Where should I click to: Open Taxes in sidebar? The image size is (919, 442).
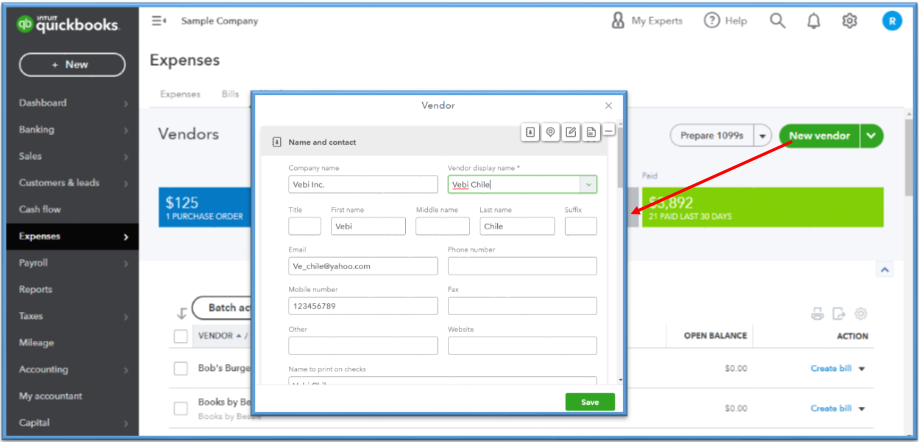(30, 315)
